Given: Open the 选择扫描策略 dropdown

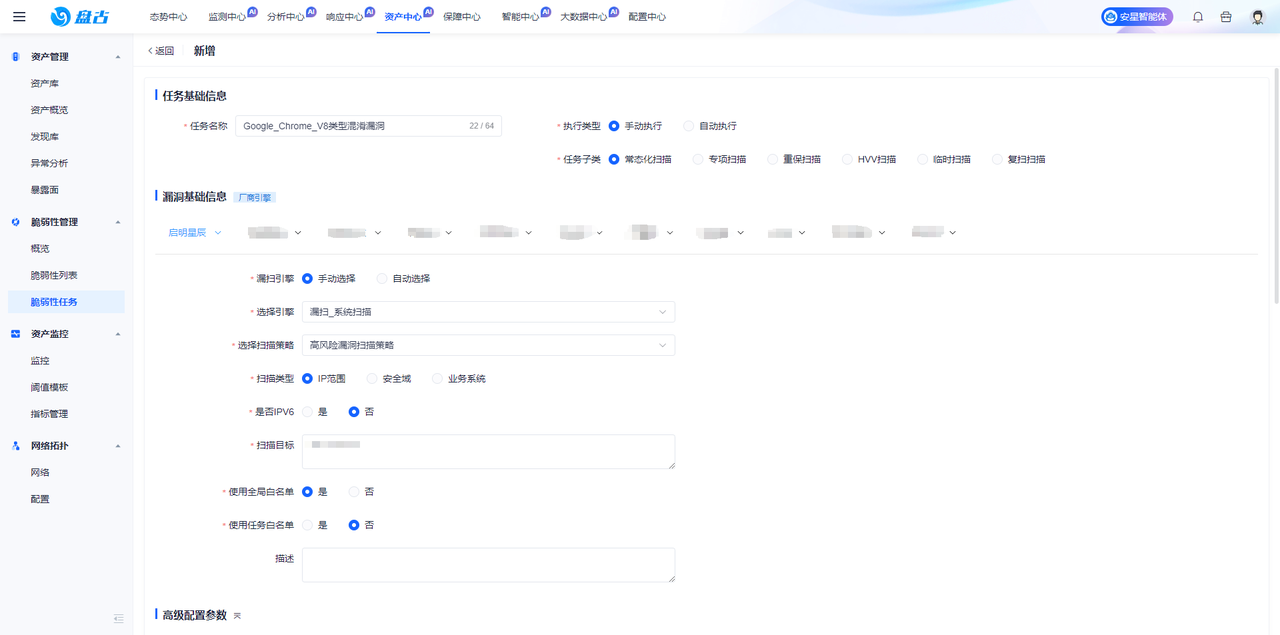Looking at the screenshot, I should tap(488, 344).
